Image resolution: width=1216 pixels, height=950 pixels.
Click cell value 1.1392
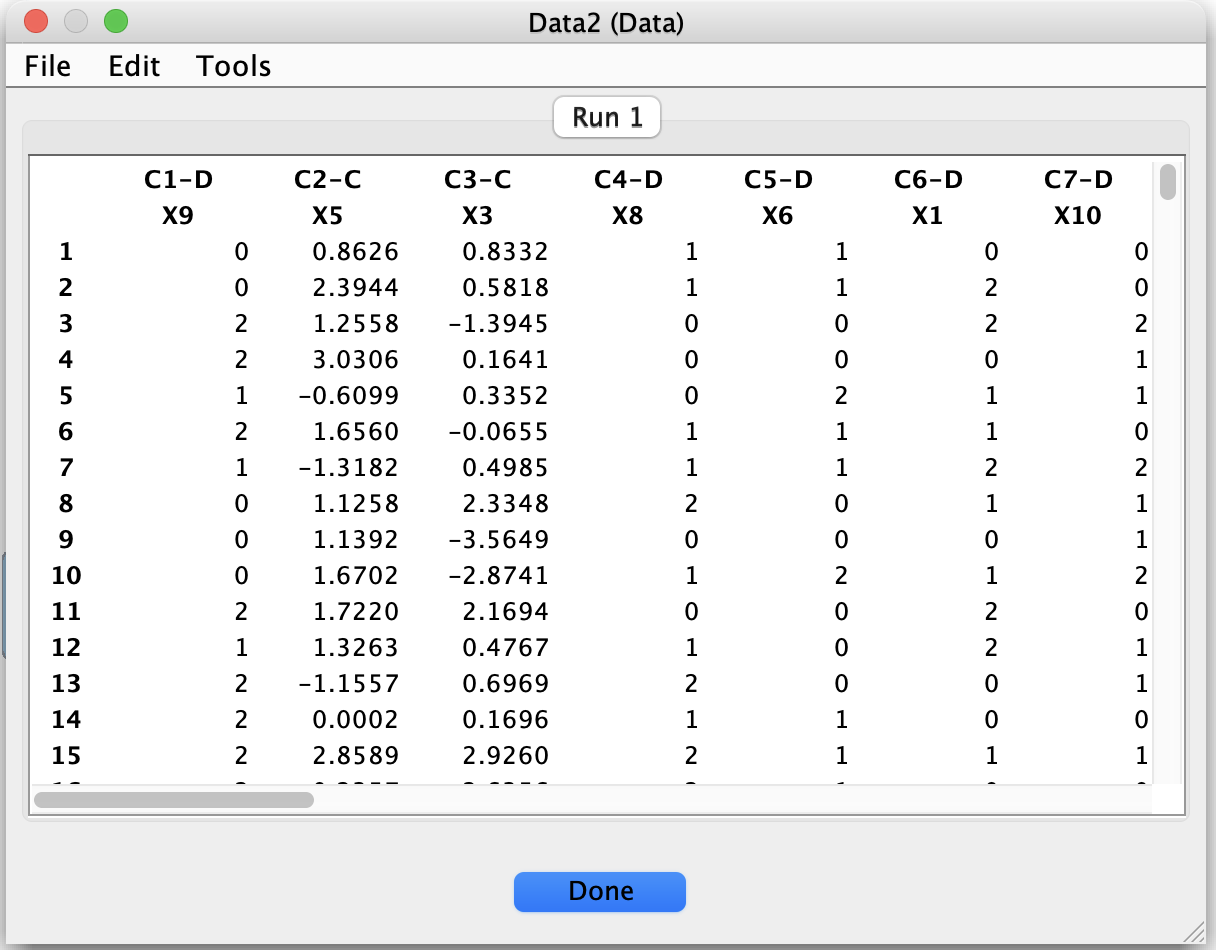click(355, 540)
